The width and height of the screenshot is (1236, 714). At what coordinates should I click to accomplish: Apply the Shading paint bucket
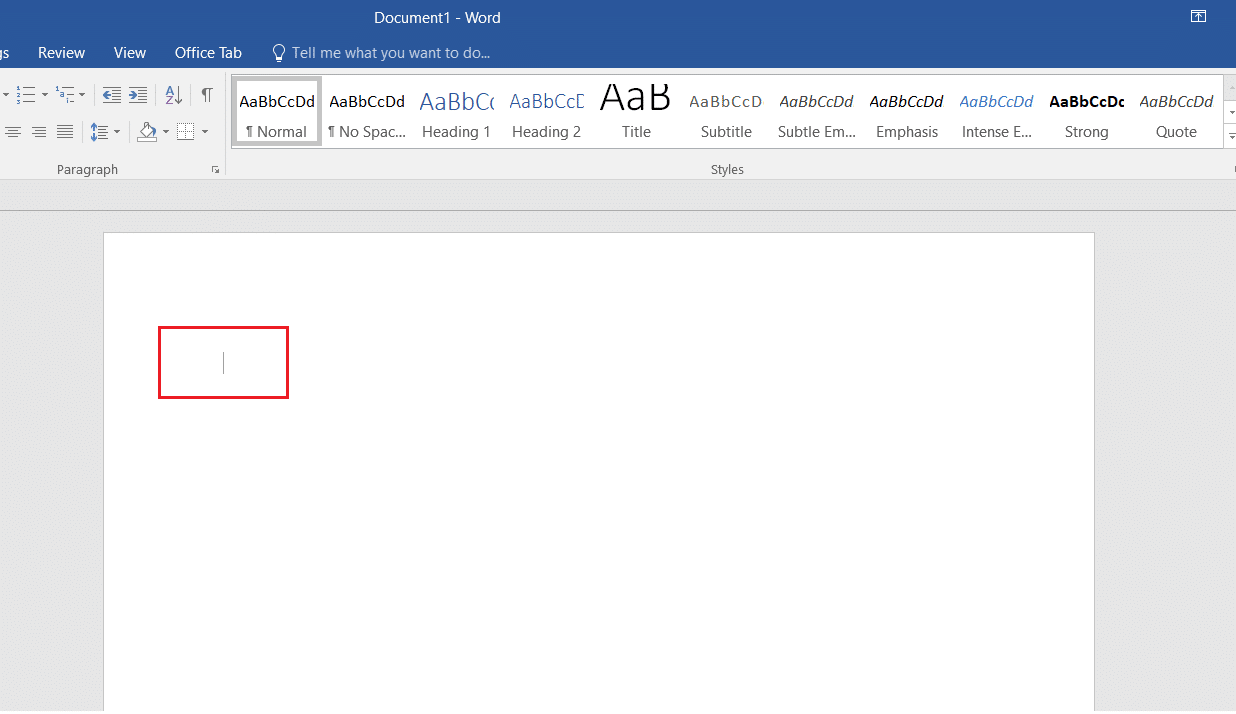pyautogui.click(x=147, y=132)
